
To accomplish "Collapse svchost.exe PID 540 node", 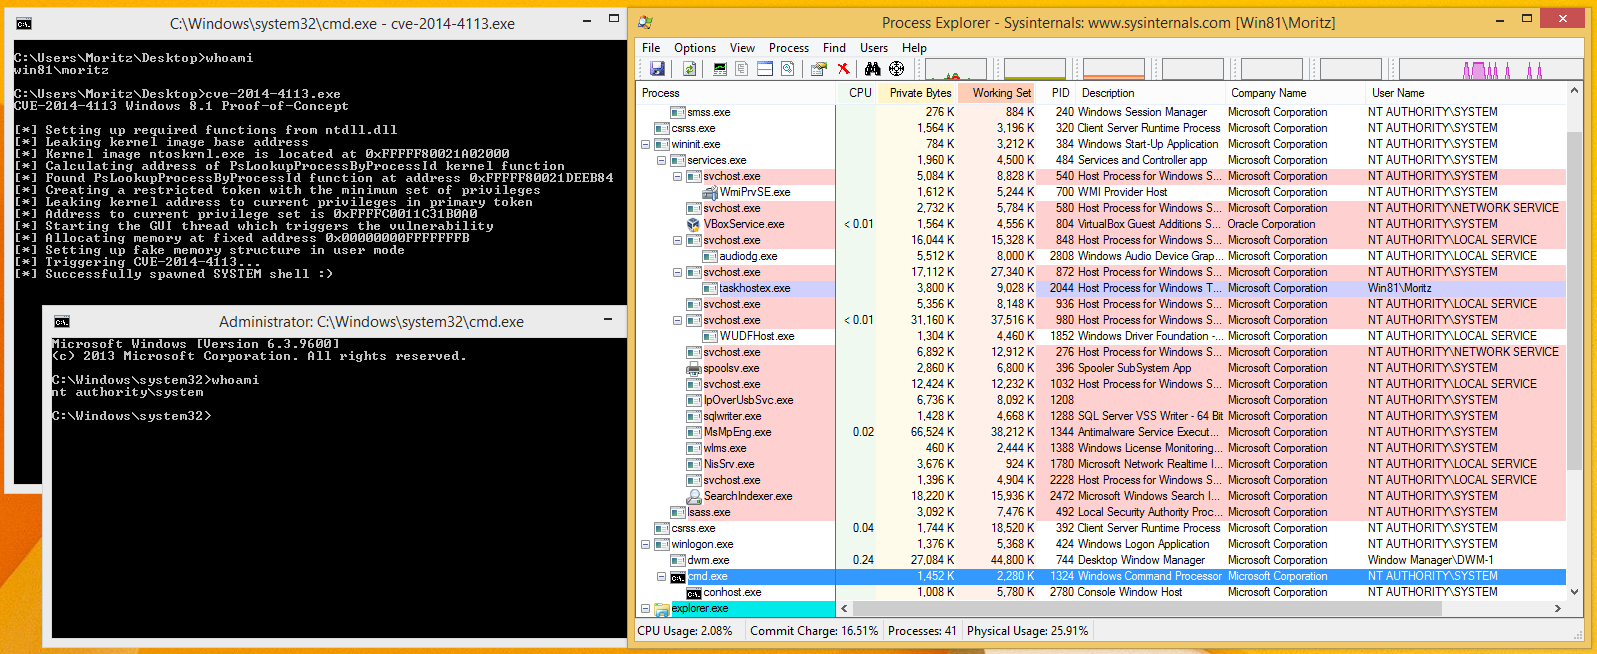I will pos(677,176).
